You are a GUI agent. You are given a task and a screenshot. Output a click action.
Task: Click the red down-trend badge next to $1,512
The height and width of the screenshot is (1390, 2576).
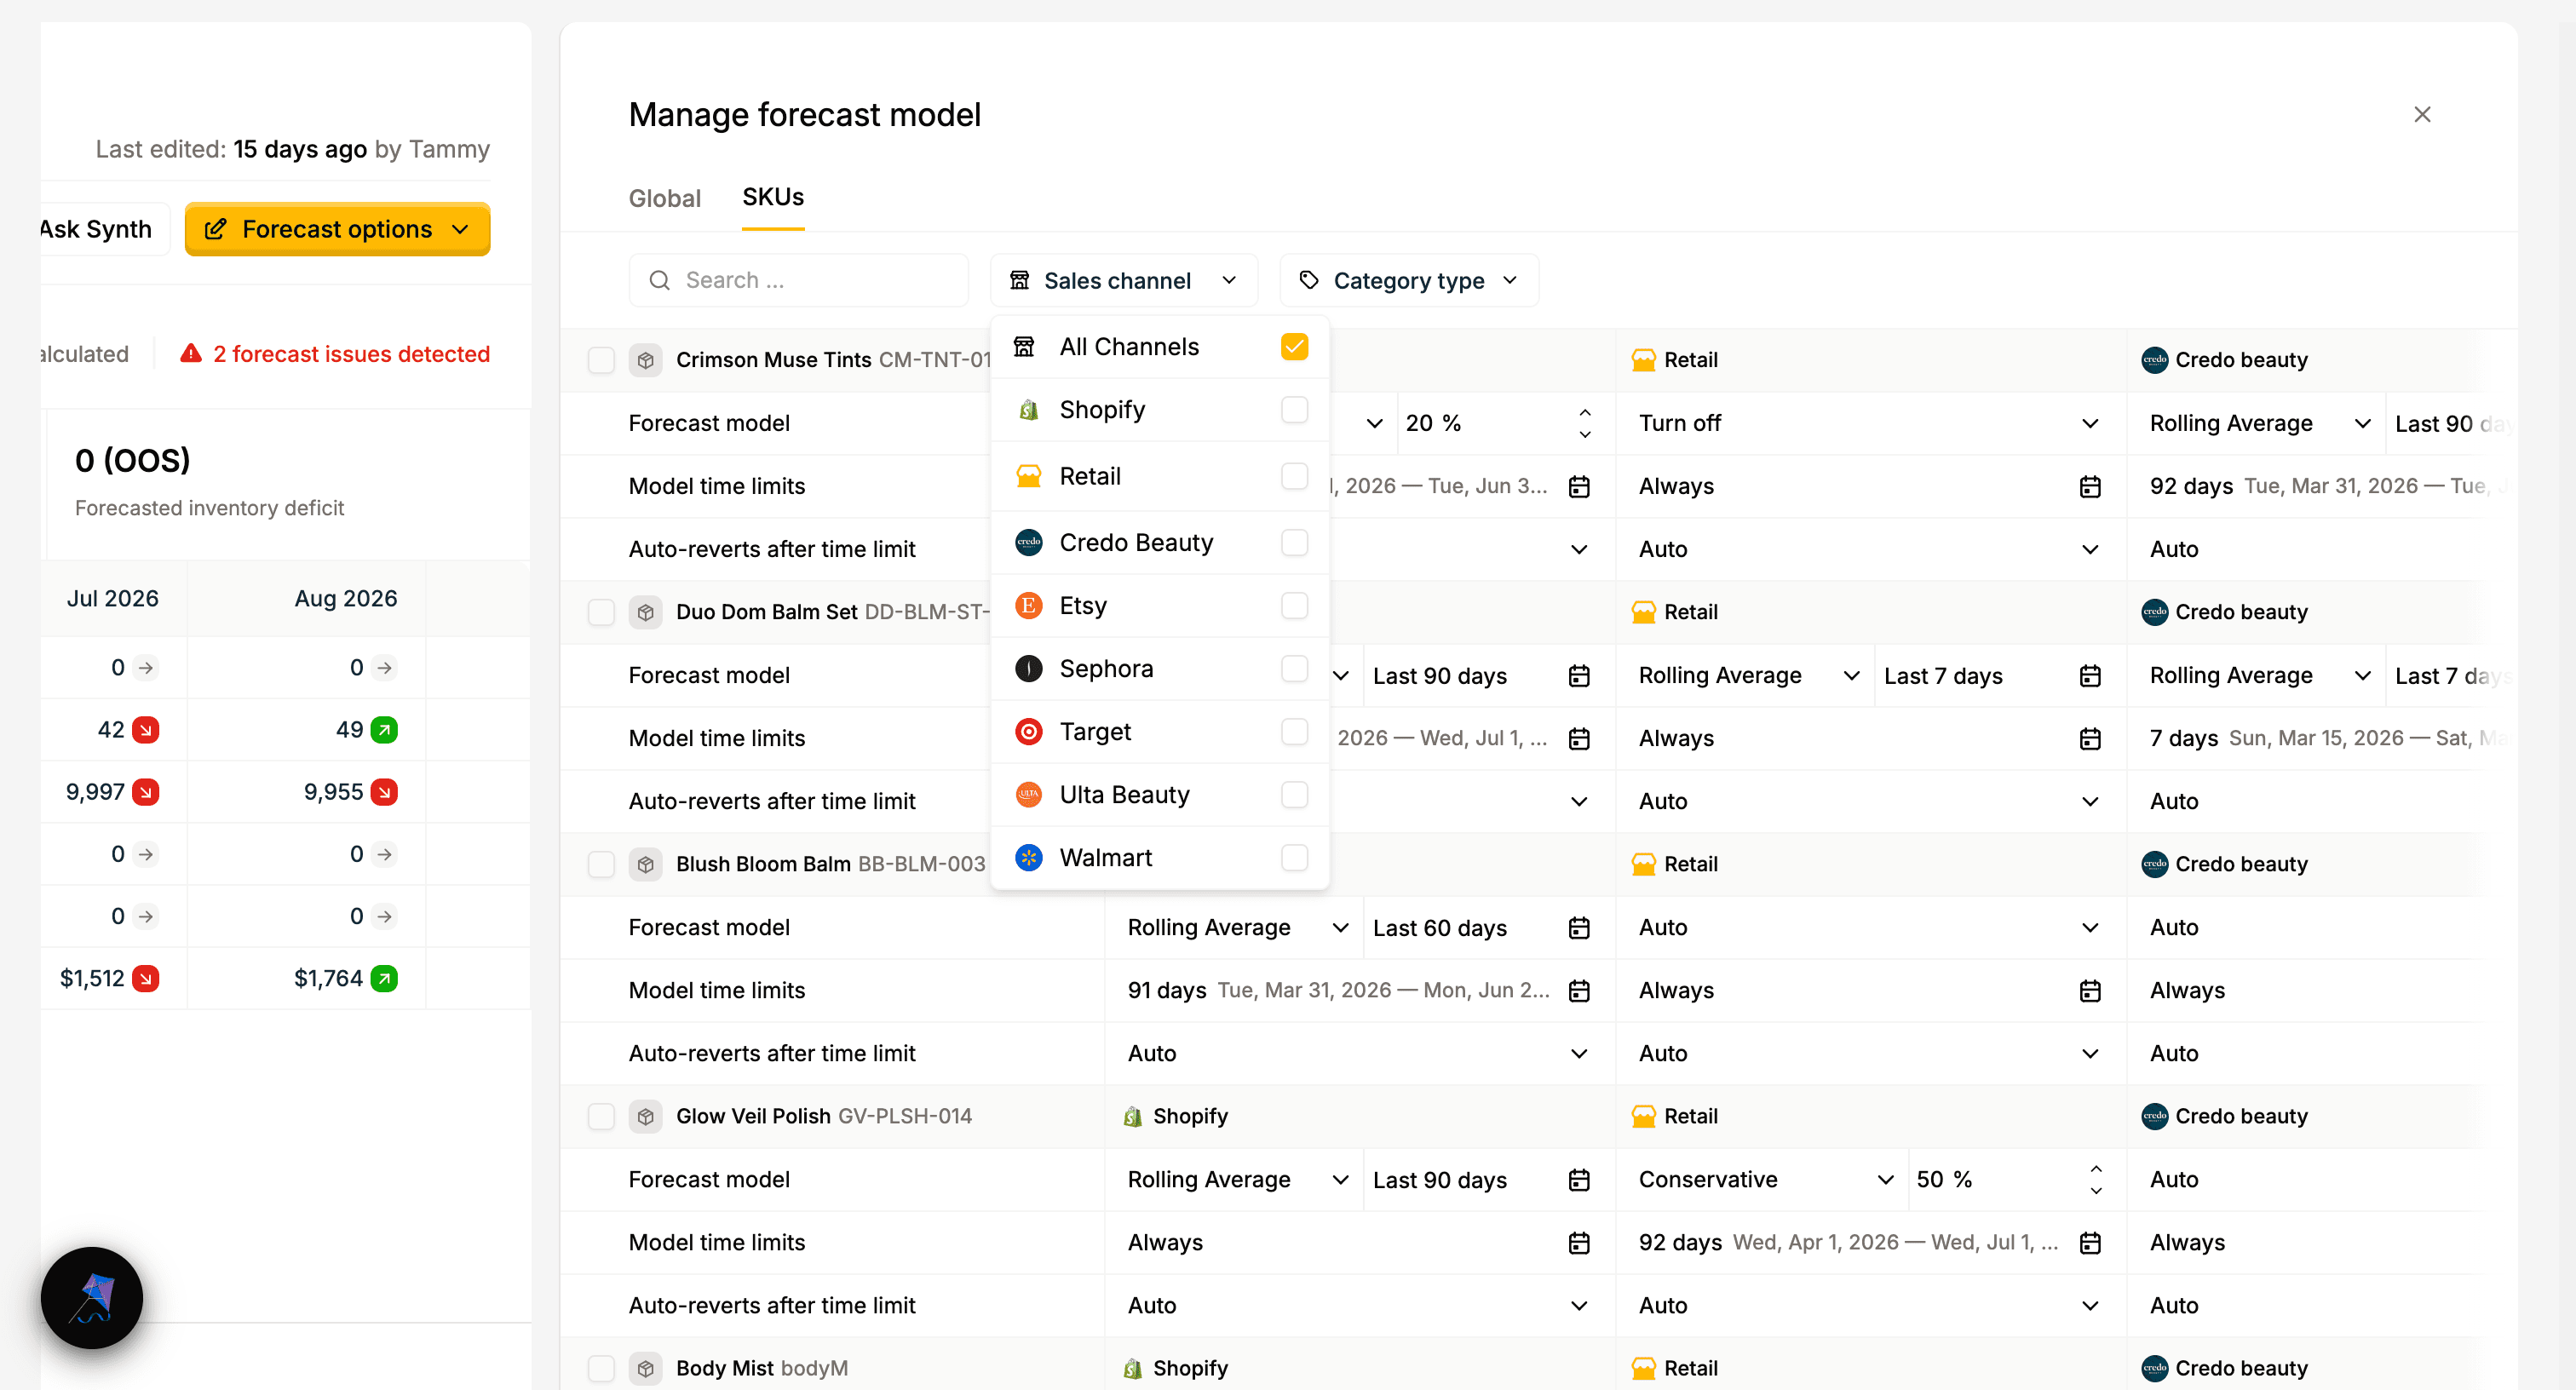[146, 978]
